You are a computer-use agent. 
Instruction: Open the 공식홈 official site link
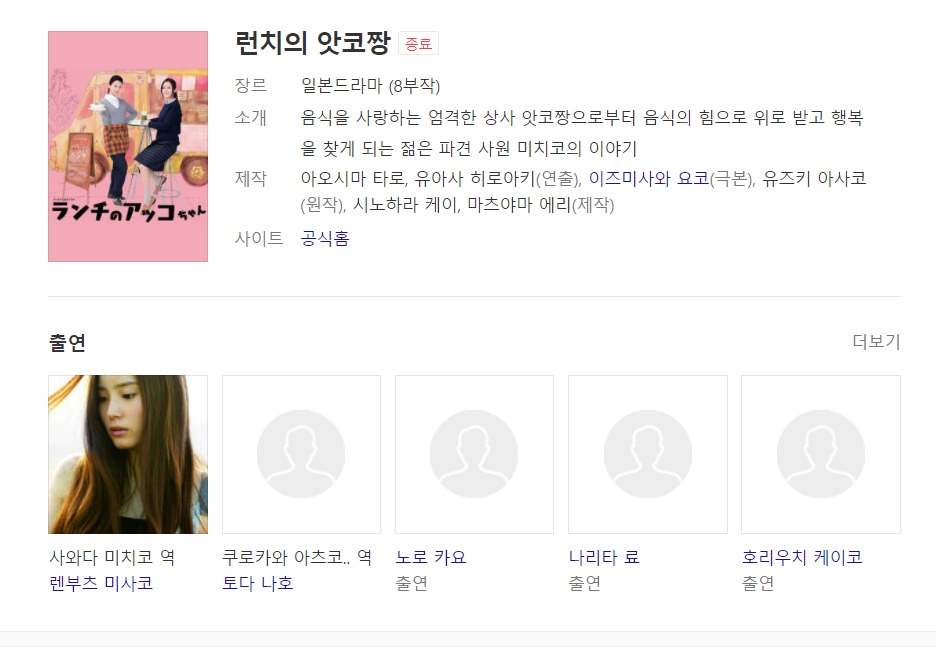[x=325, y=239]
